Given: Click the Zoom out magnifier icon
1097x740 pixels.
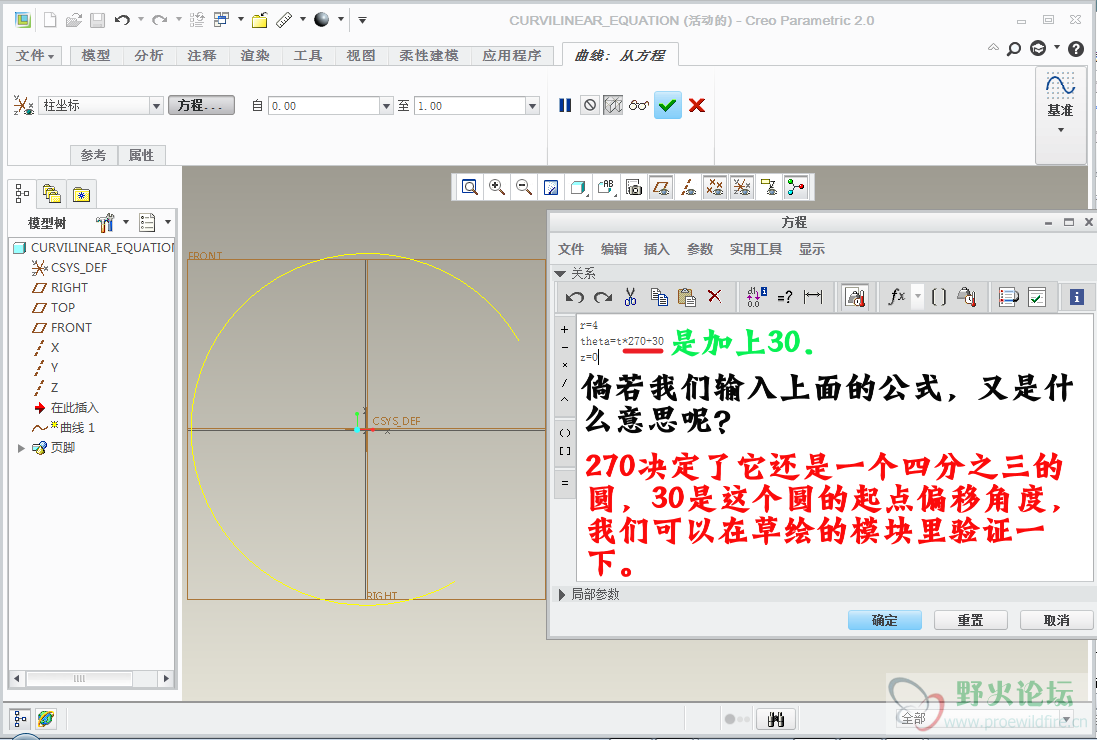Looking at the screenshot, I should pos(523,187).
